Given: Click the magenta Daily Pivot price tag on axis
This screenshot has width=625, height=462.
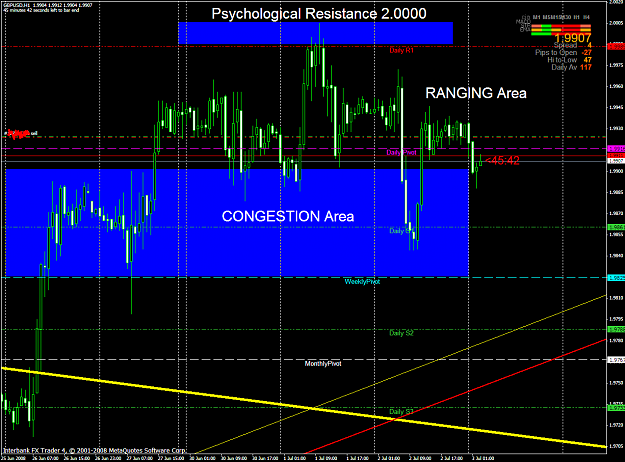Looking at the screenshot, I should pyautogui.click(x=615, y=149).
